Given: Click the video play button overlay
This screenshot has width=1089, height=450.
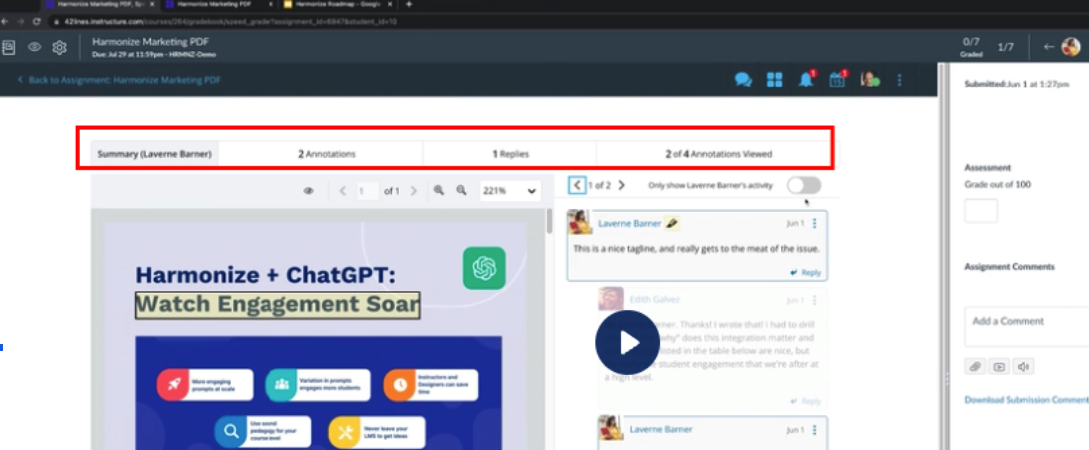Looking at the screenshot, I should click(x=627, y=342).
